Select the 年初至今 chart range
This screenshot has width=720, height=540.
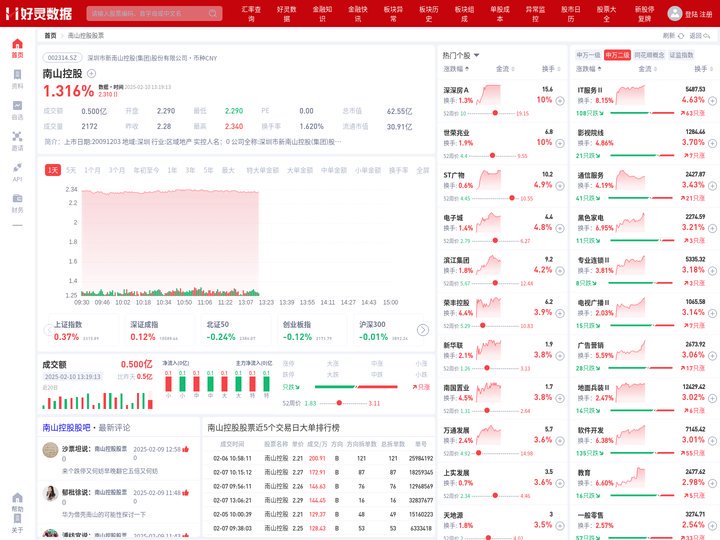pyautogui.click(x=146, y=170)
